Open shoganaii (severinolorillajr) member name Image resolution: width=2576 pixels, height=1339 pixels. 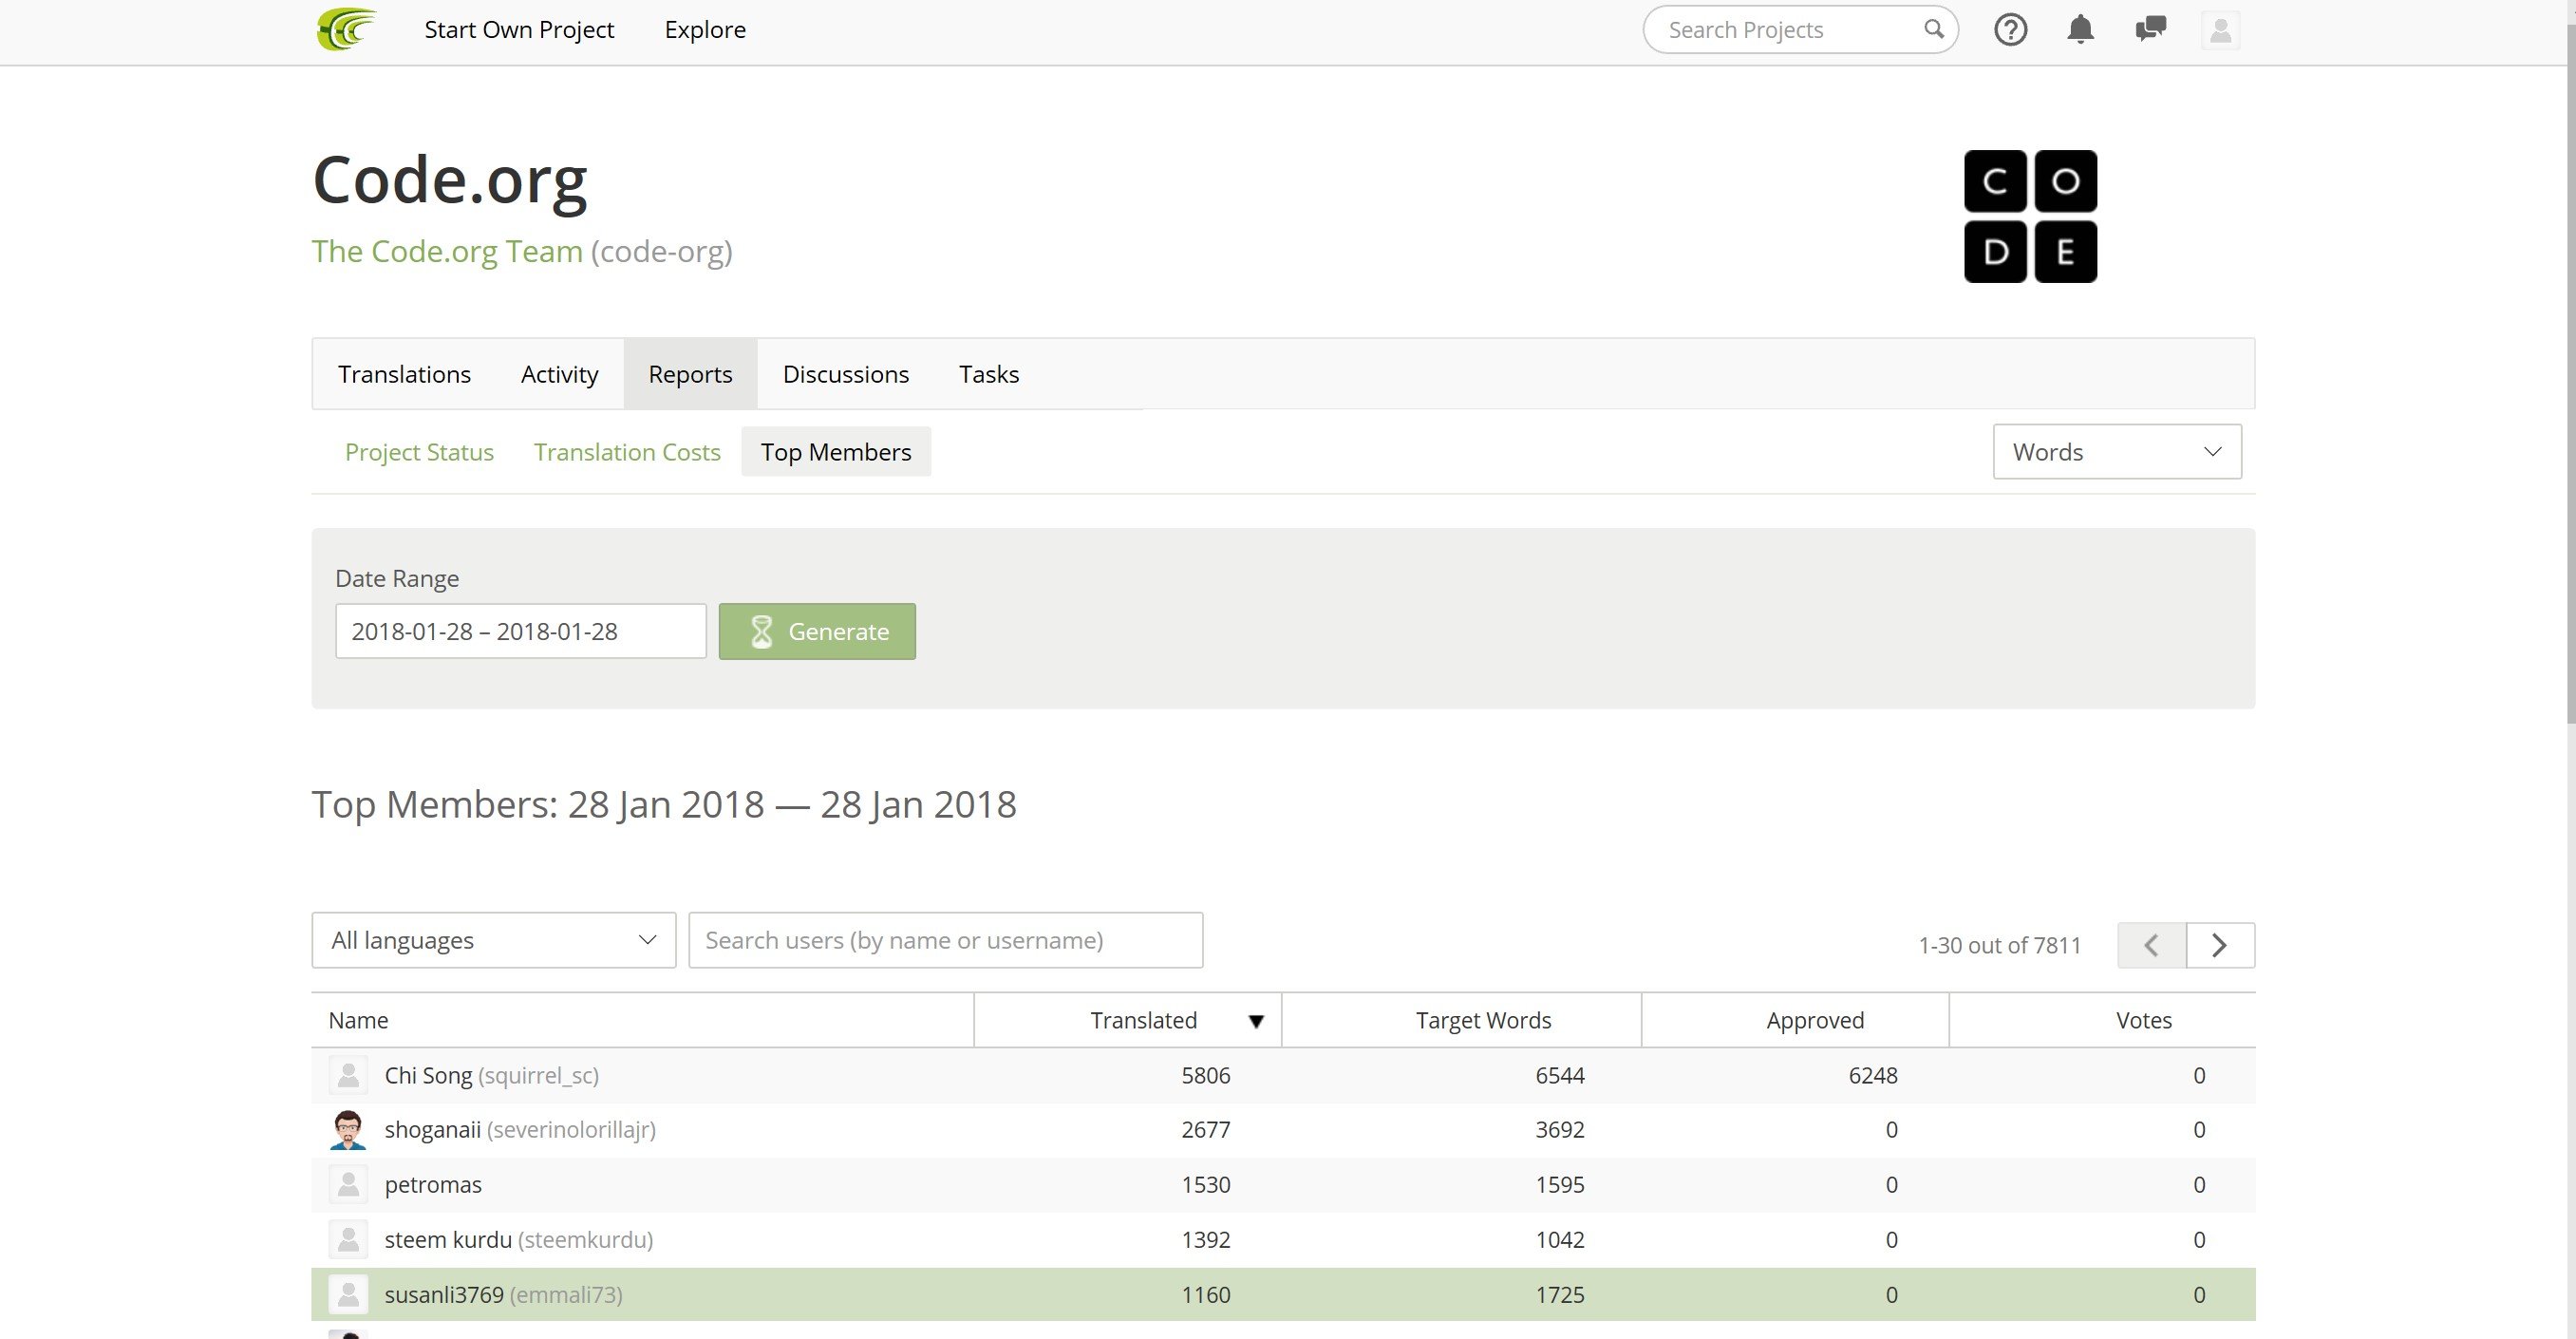(520, 1130)
